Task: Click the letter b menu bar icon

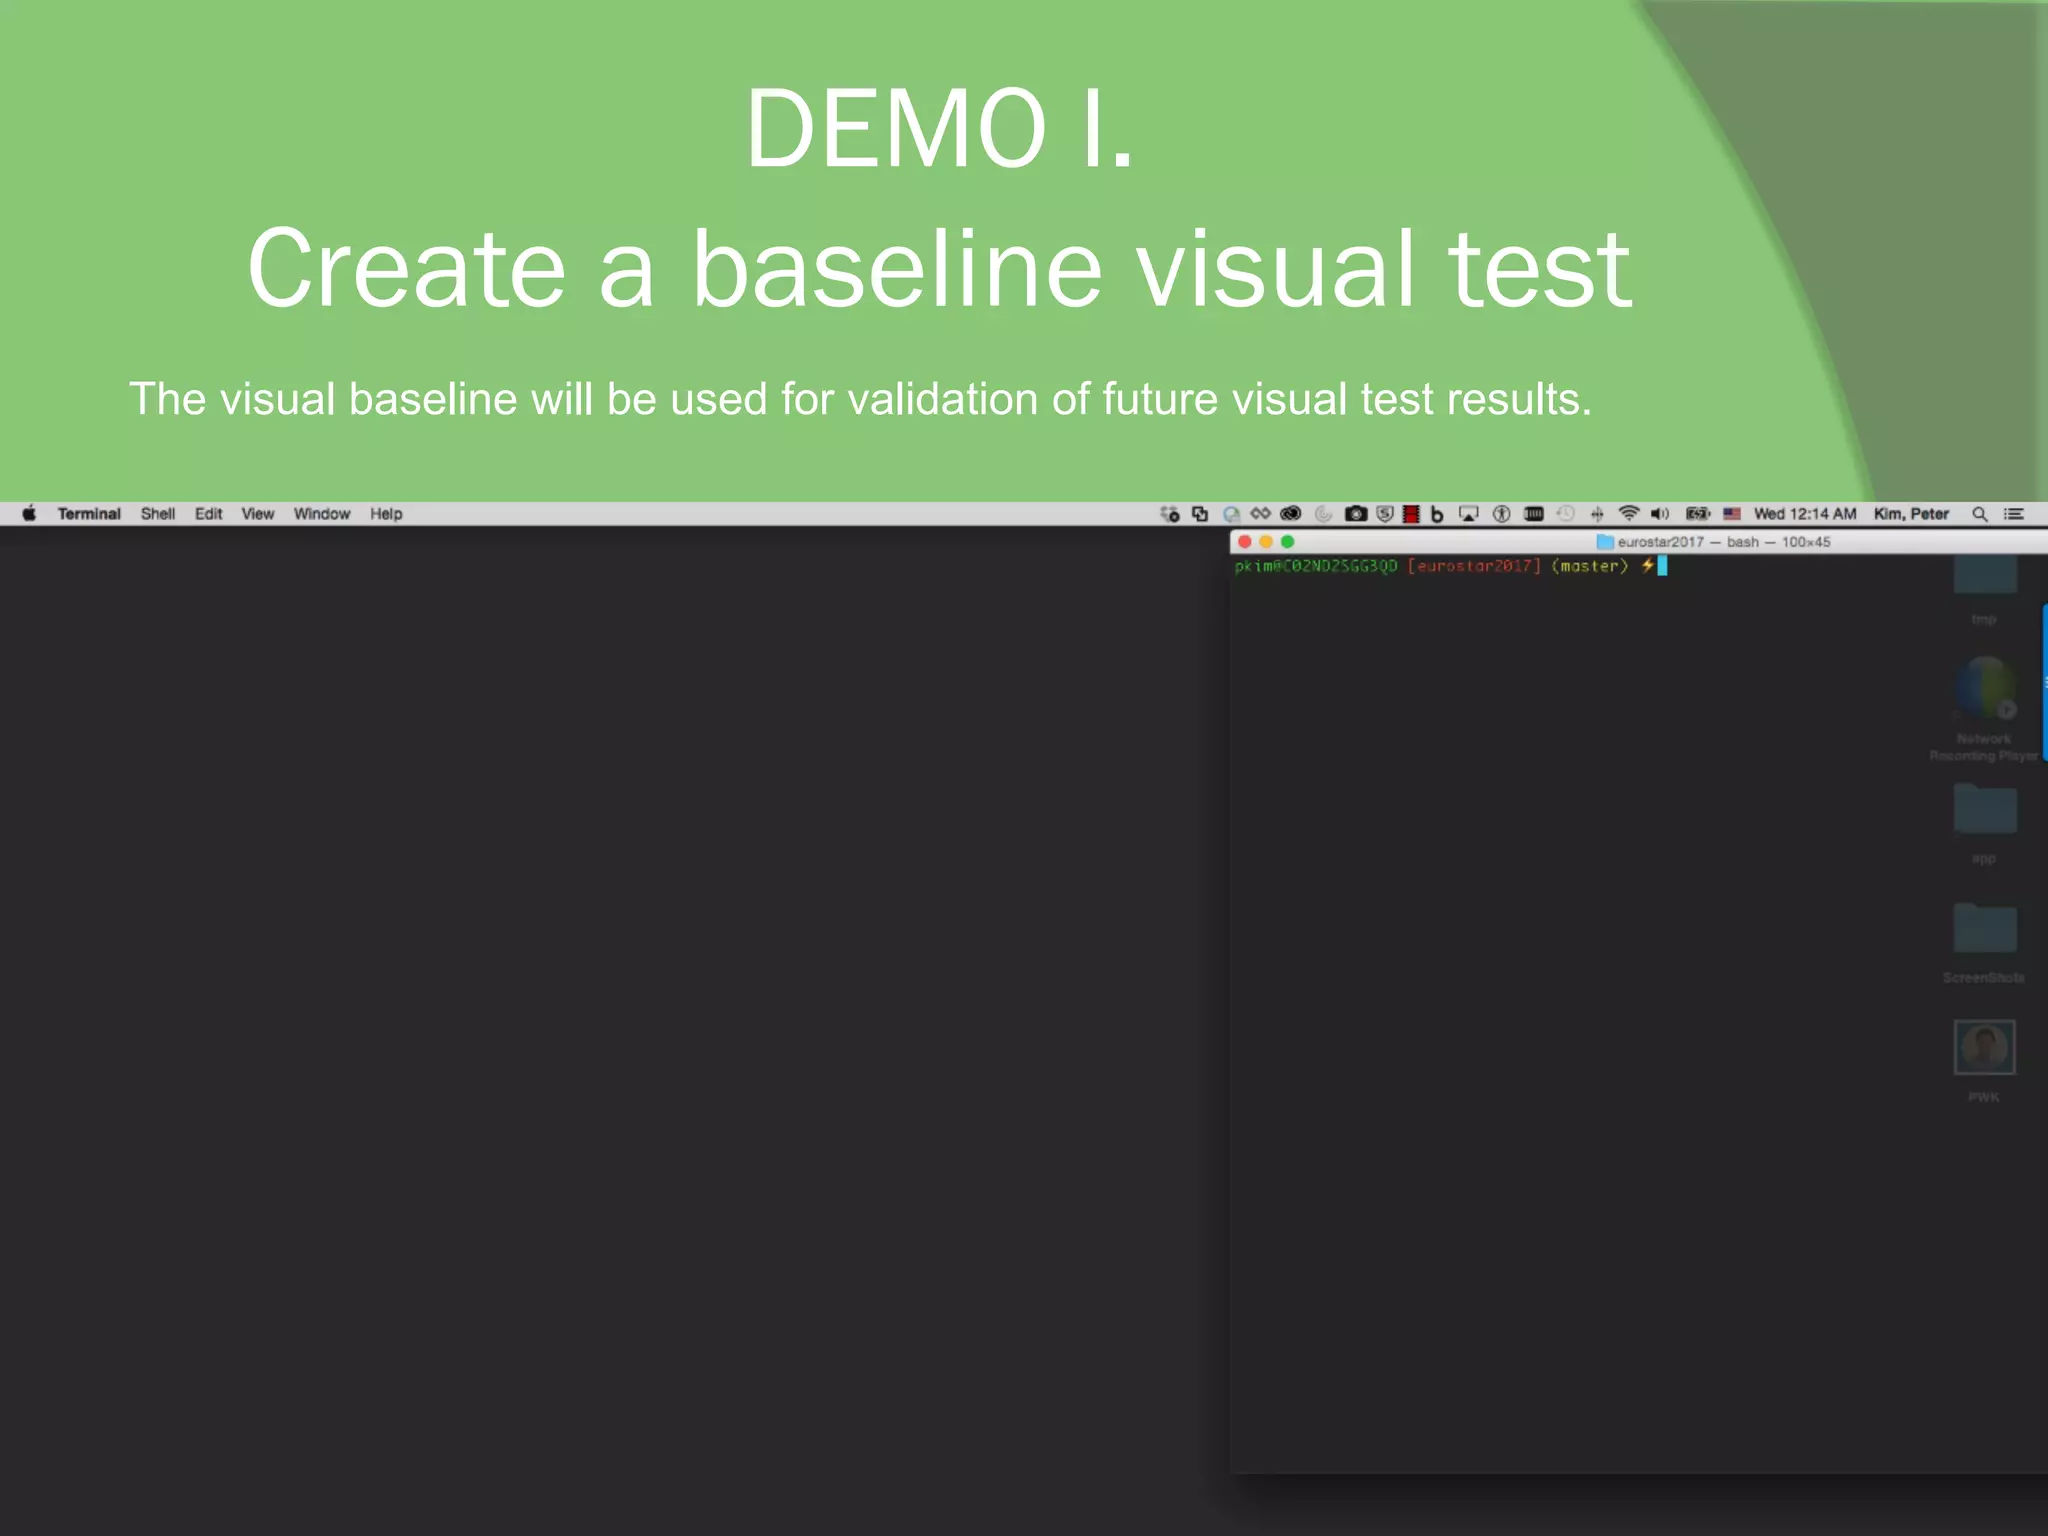Action: [x=1437, y=513]
